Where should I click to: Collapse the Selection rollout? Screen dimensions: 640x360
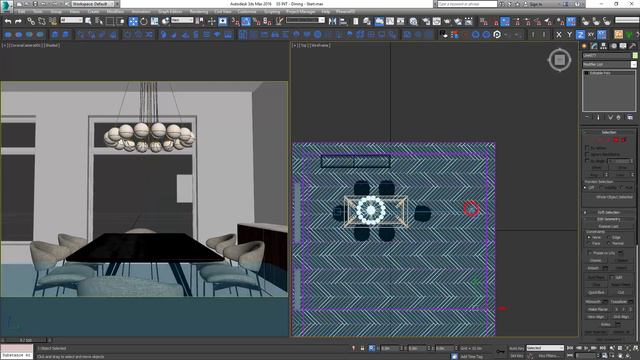609,132
